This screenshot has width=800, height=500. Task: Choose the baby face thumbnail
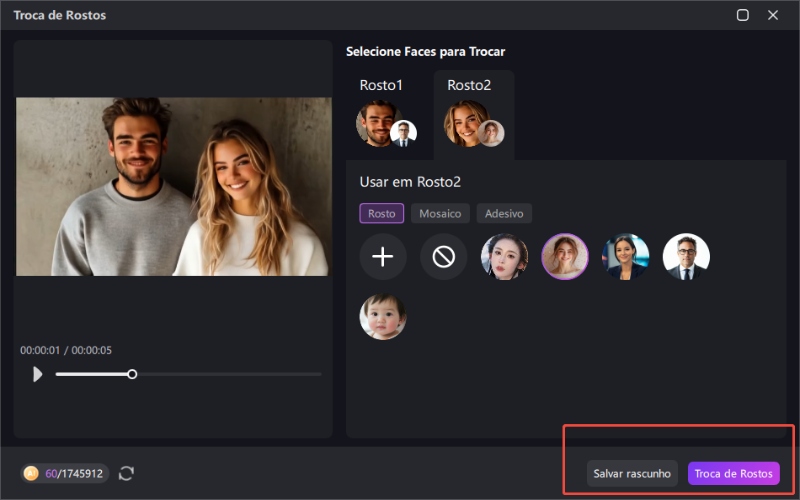[383, 316]
